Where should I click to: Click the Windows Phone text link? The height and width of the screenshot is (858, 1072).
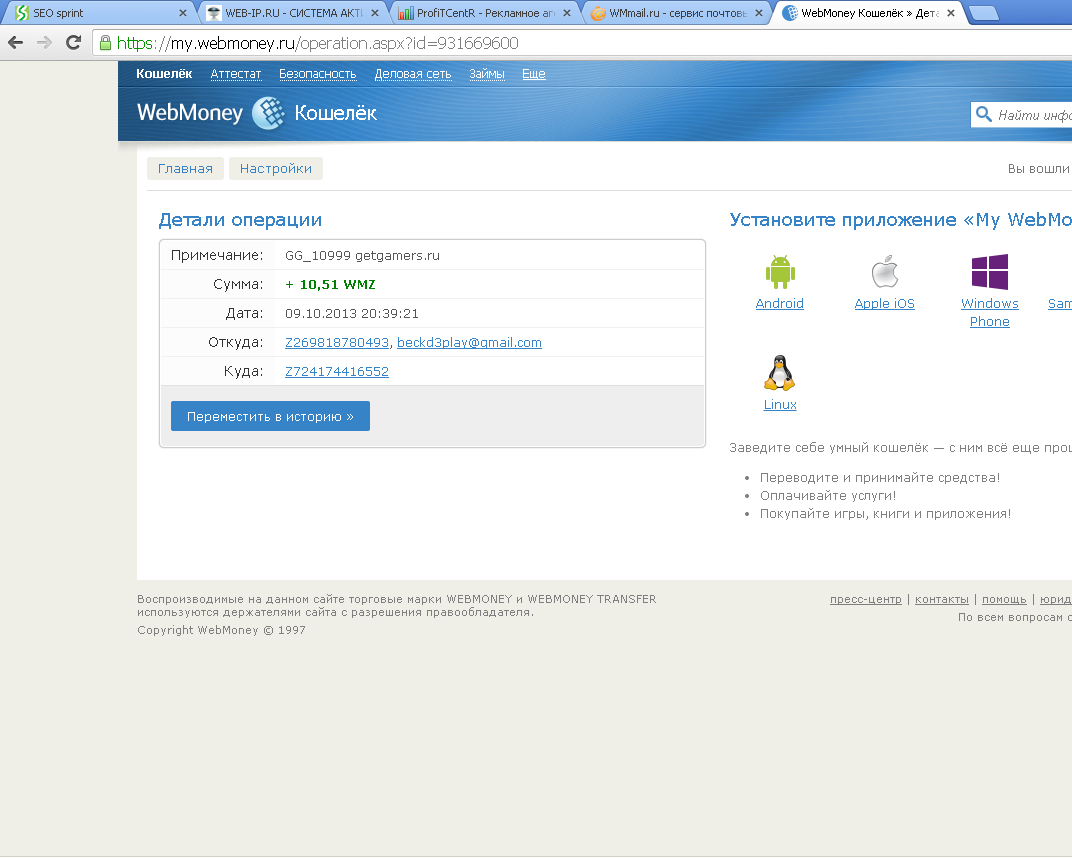click(x=990, y=312)
